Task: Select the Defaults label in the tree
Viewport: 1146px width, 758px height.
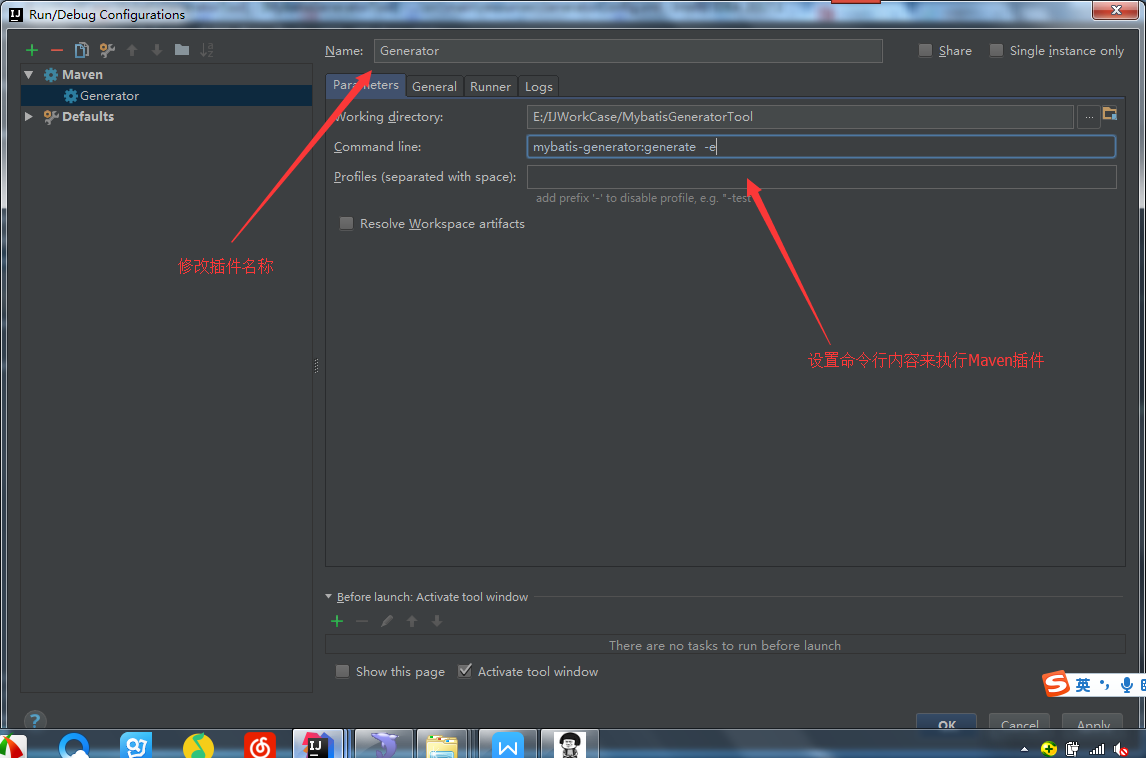Action: [88, 116]
